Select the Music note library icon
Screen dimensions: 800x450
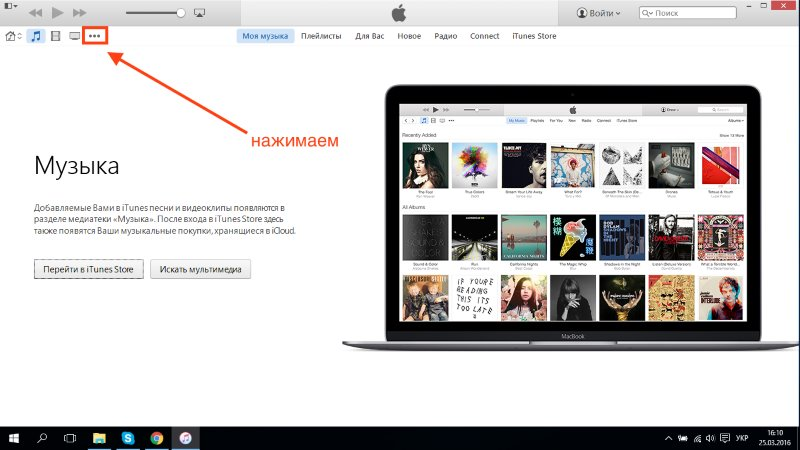(36, 36)
